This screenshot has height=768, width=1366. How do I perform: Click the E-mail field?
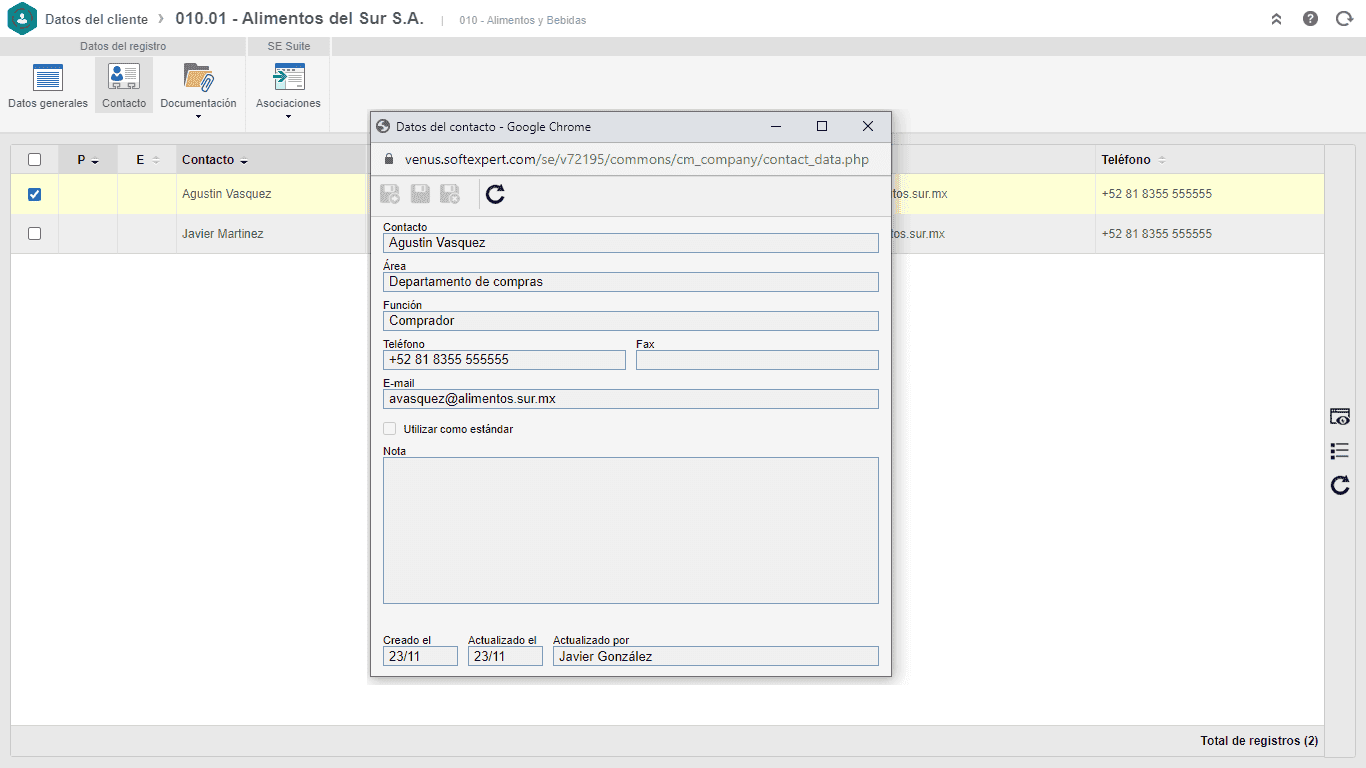(x=631, y=399)
